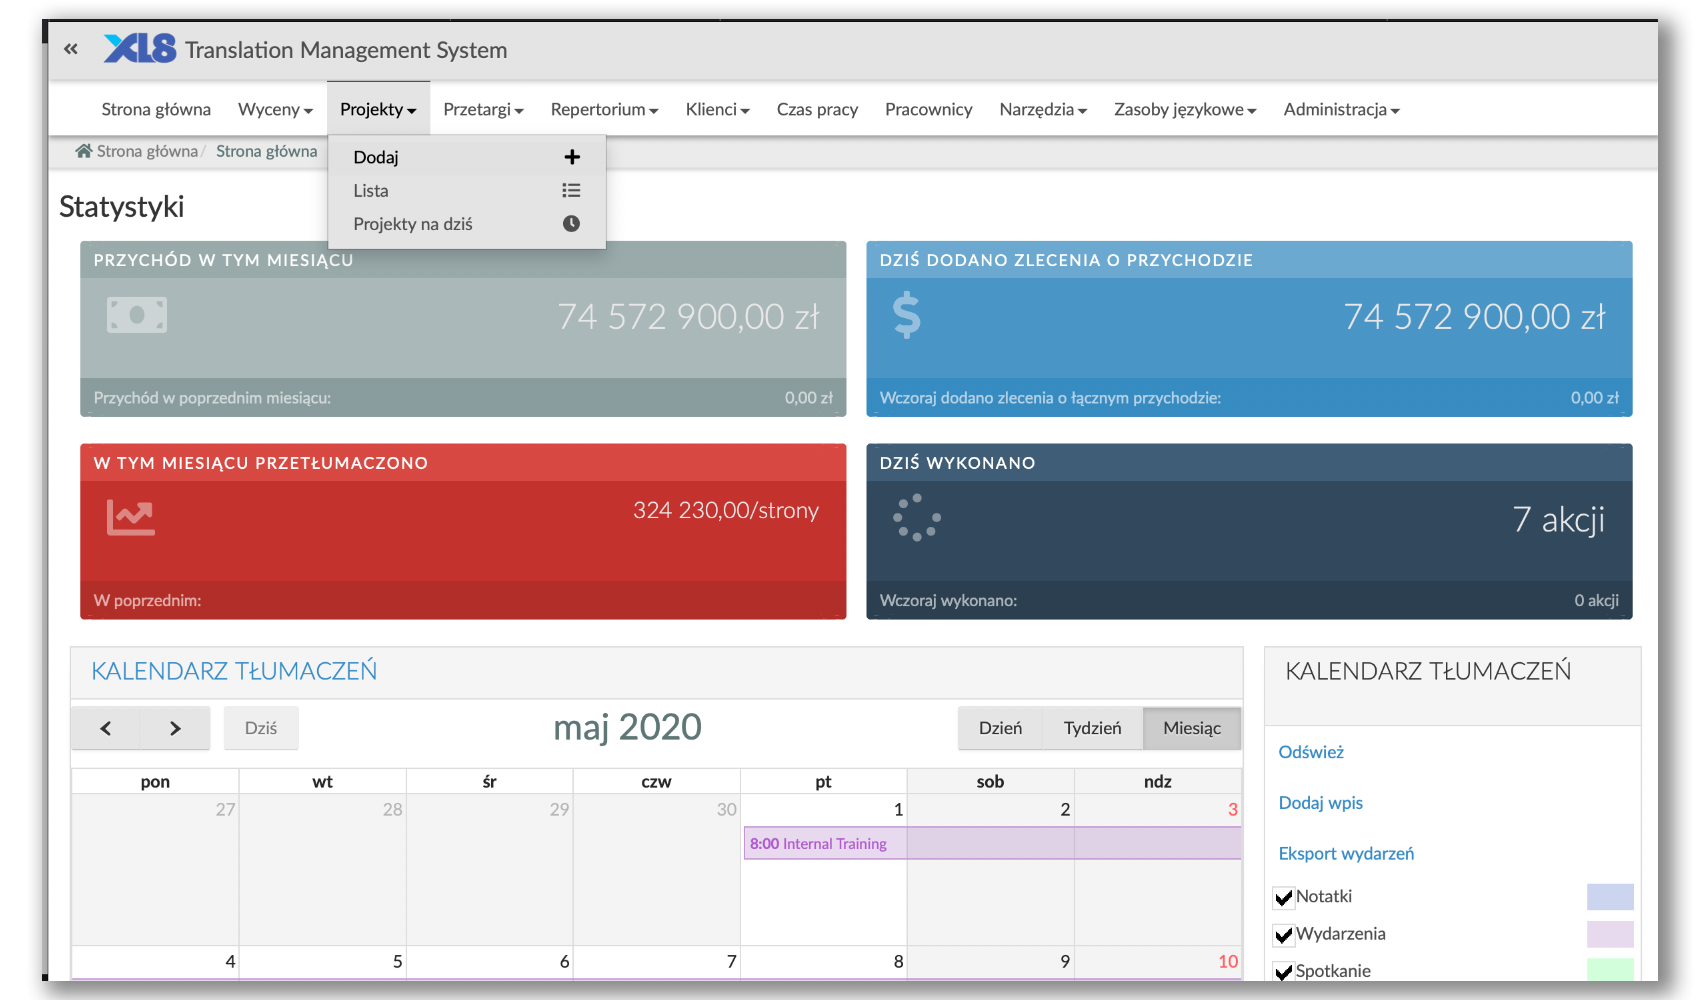The image size is (1700, 1000).
Task: Click the Odśwież link
Action: (1311, 752)
